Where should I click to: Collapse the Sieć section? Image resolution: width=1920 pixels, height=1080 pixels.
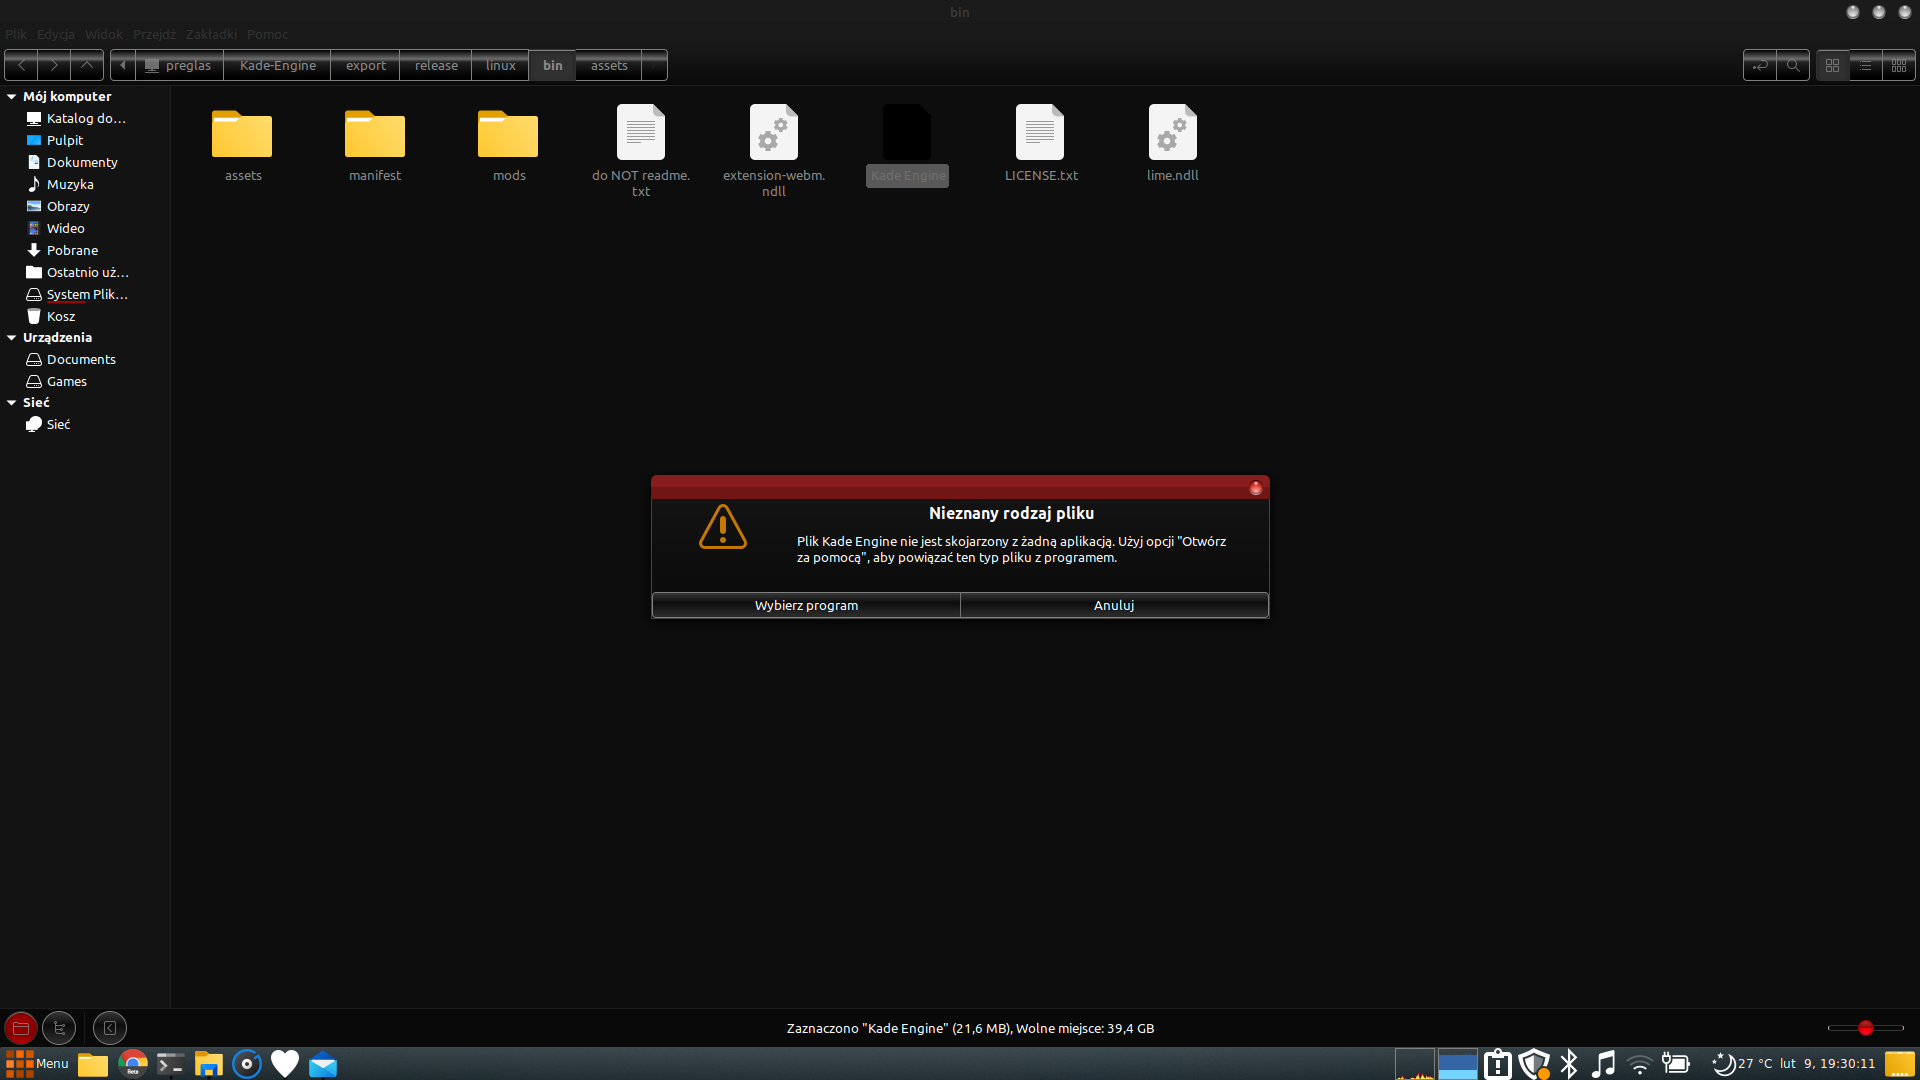[11, 402]
